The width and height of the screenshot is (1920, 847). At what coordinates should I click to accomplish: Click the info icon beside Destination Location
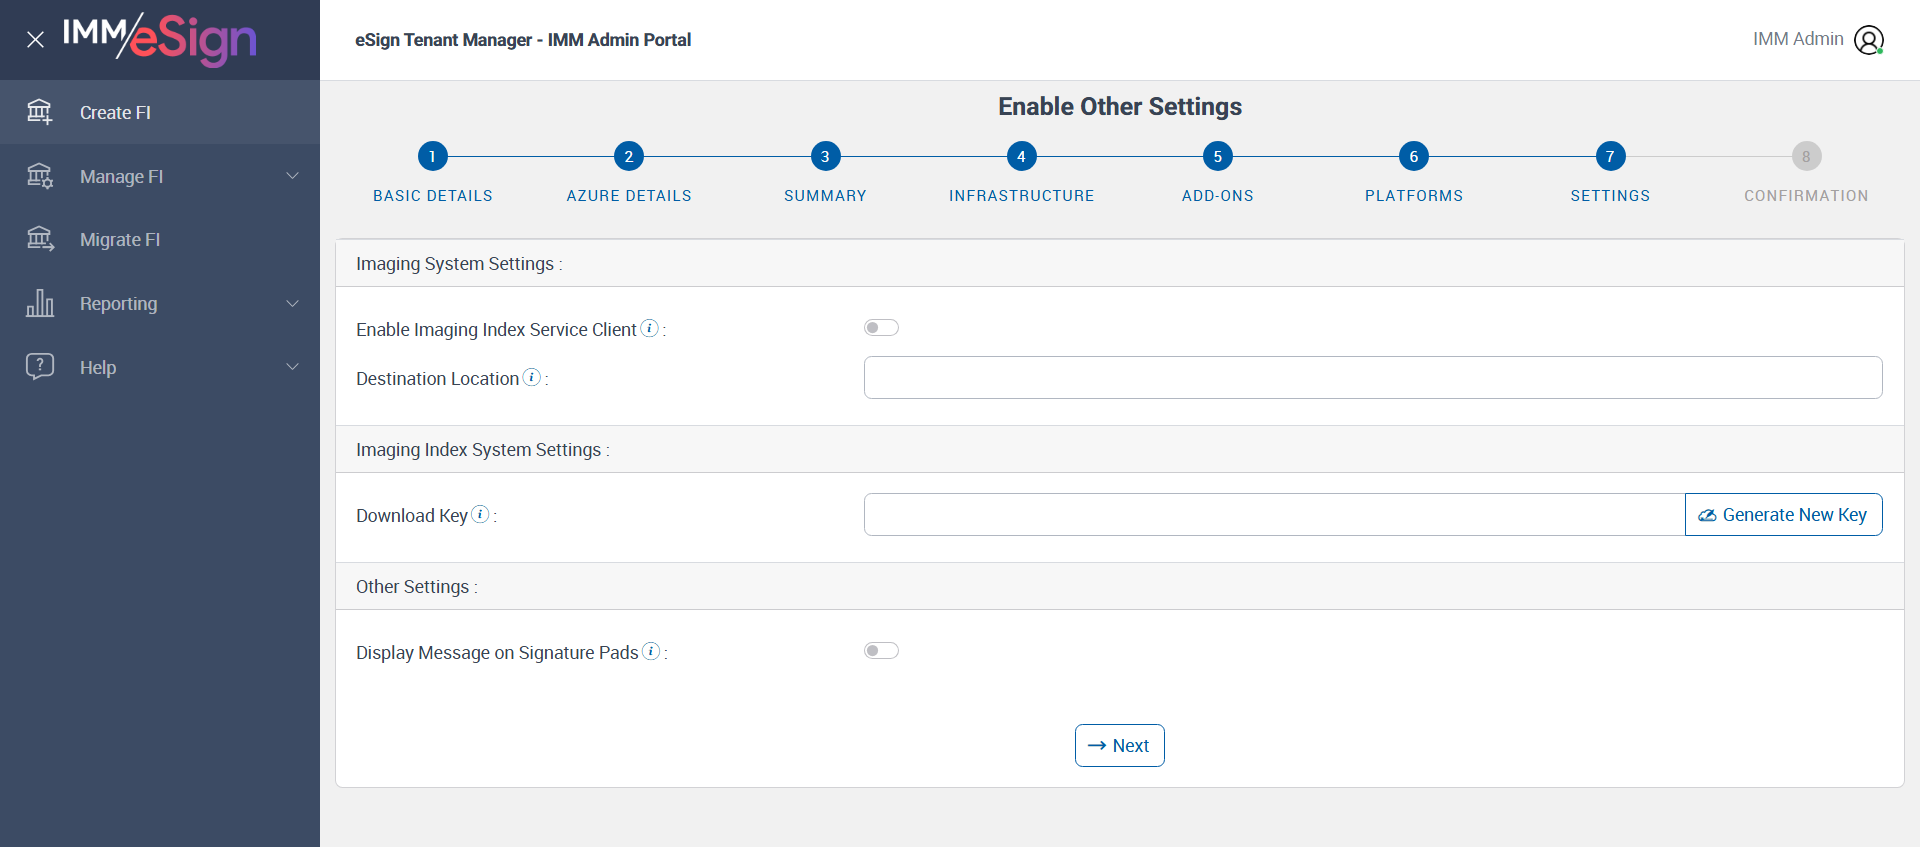532,377
